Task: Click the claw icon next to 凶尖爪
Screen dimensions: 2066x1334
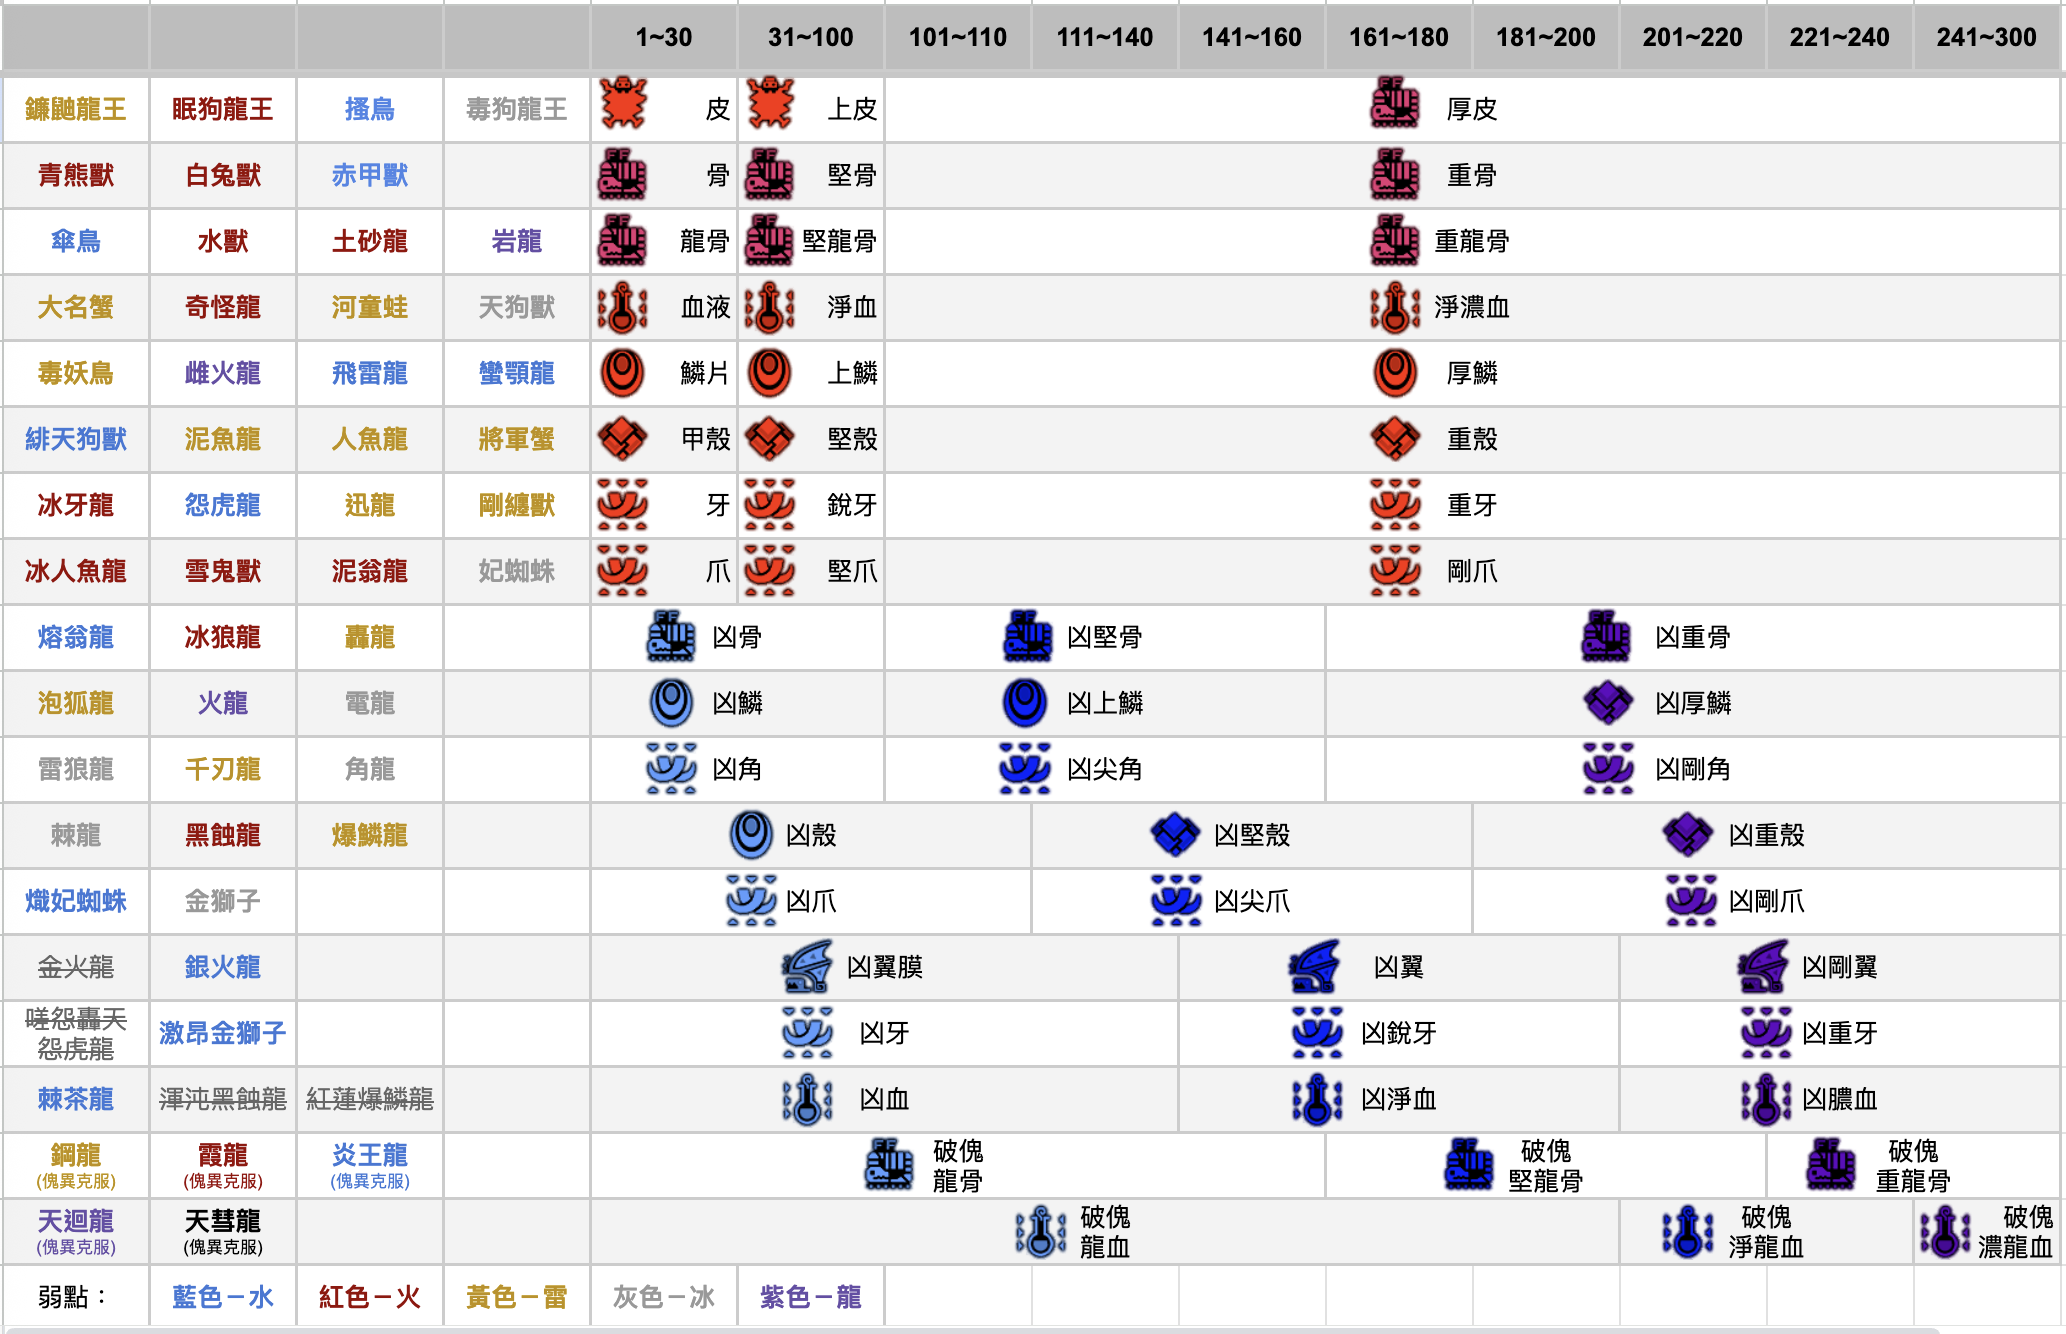Action: pos(1175,901)
